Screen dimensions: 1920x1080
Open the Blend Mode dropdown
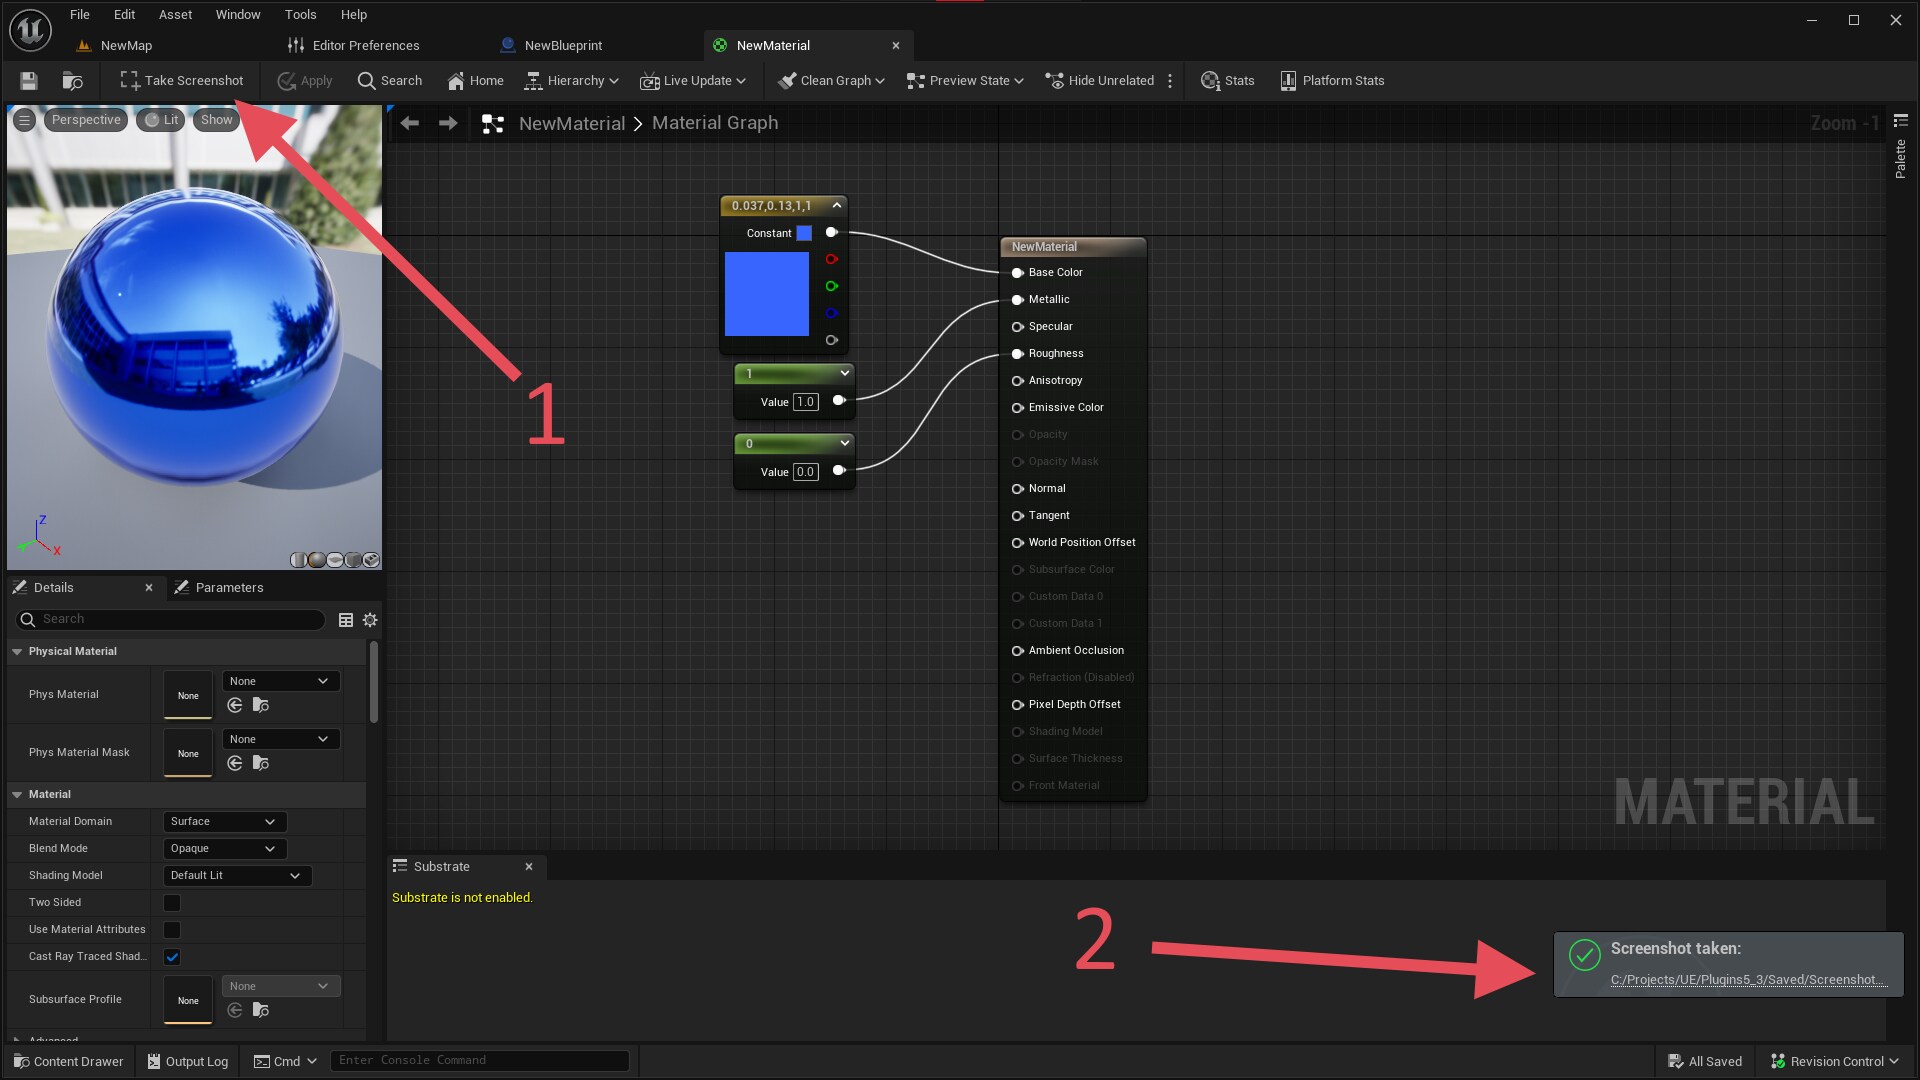point(223,848)
